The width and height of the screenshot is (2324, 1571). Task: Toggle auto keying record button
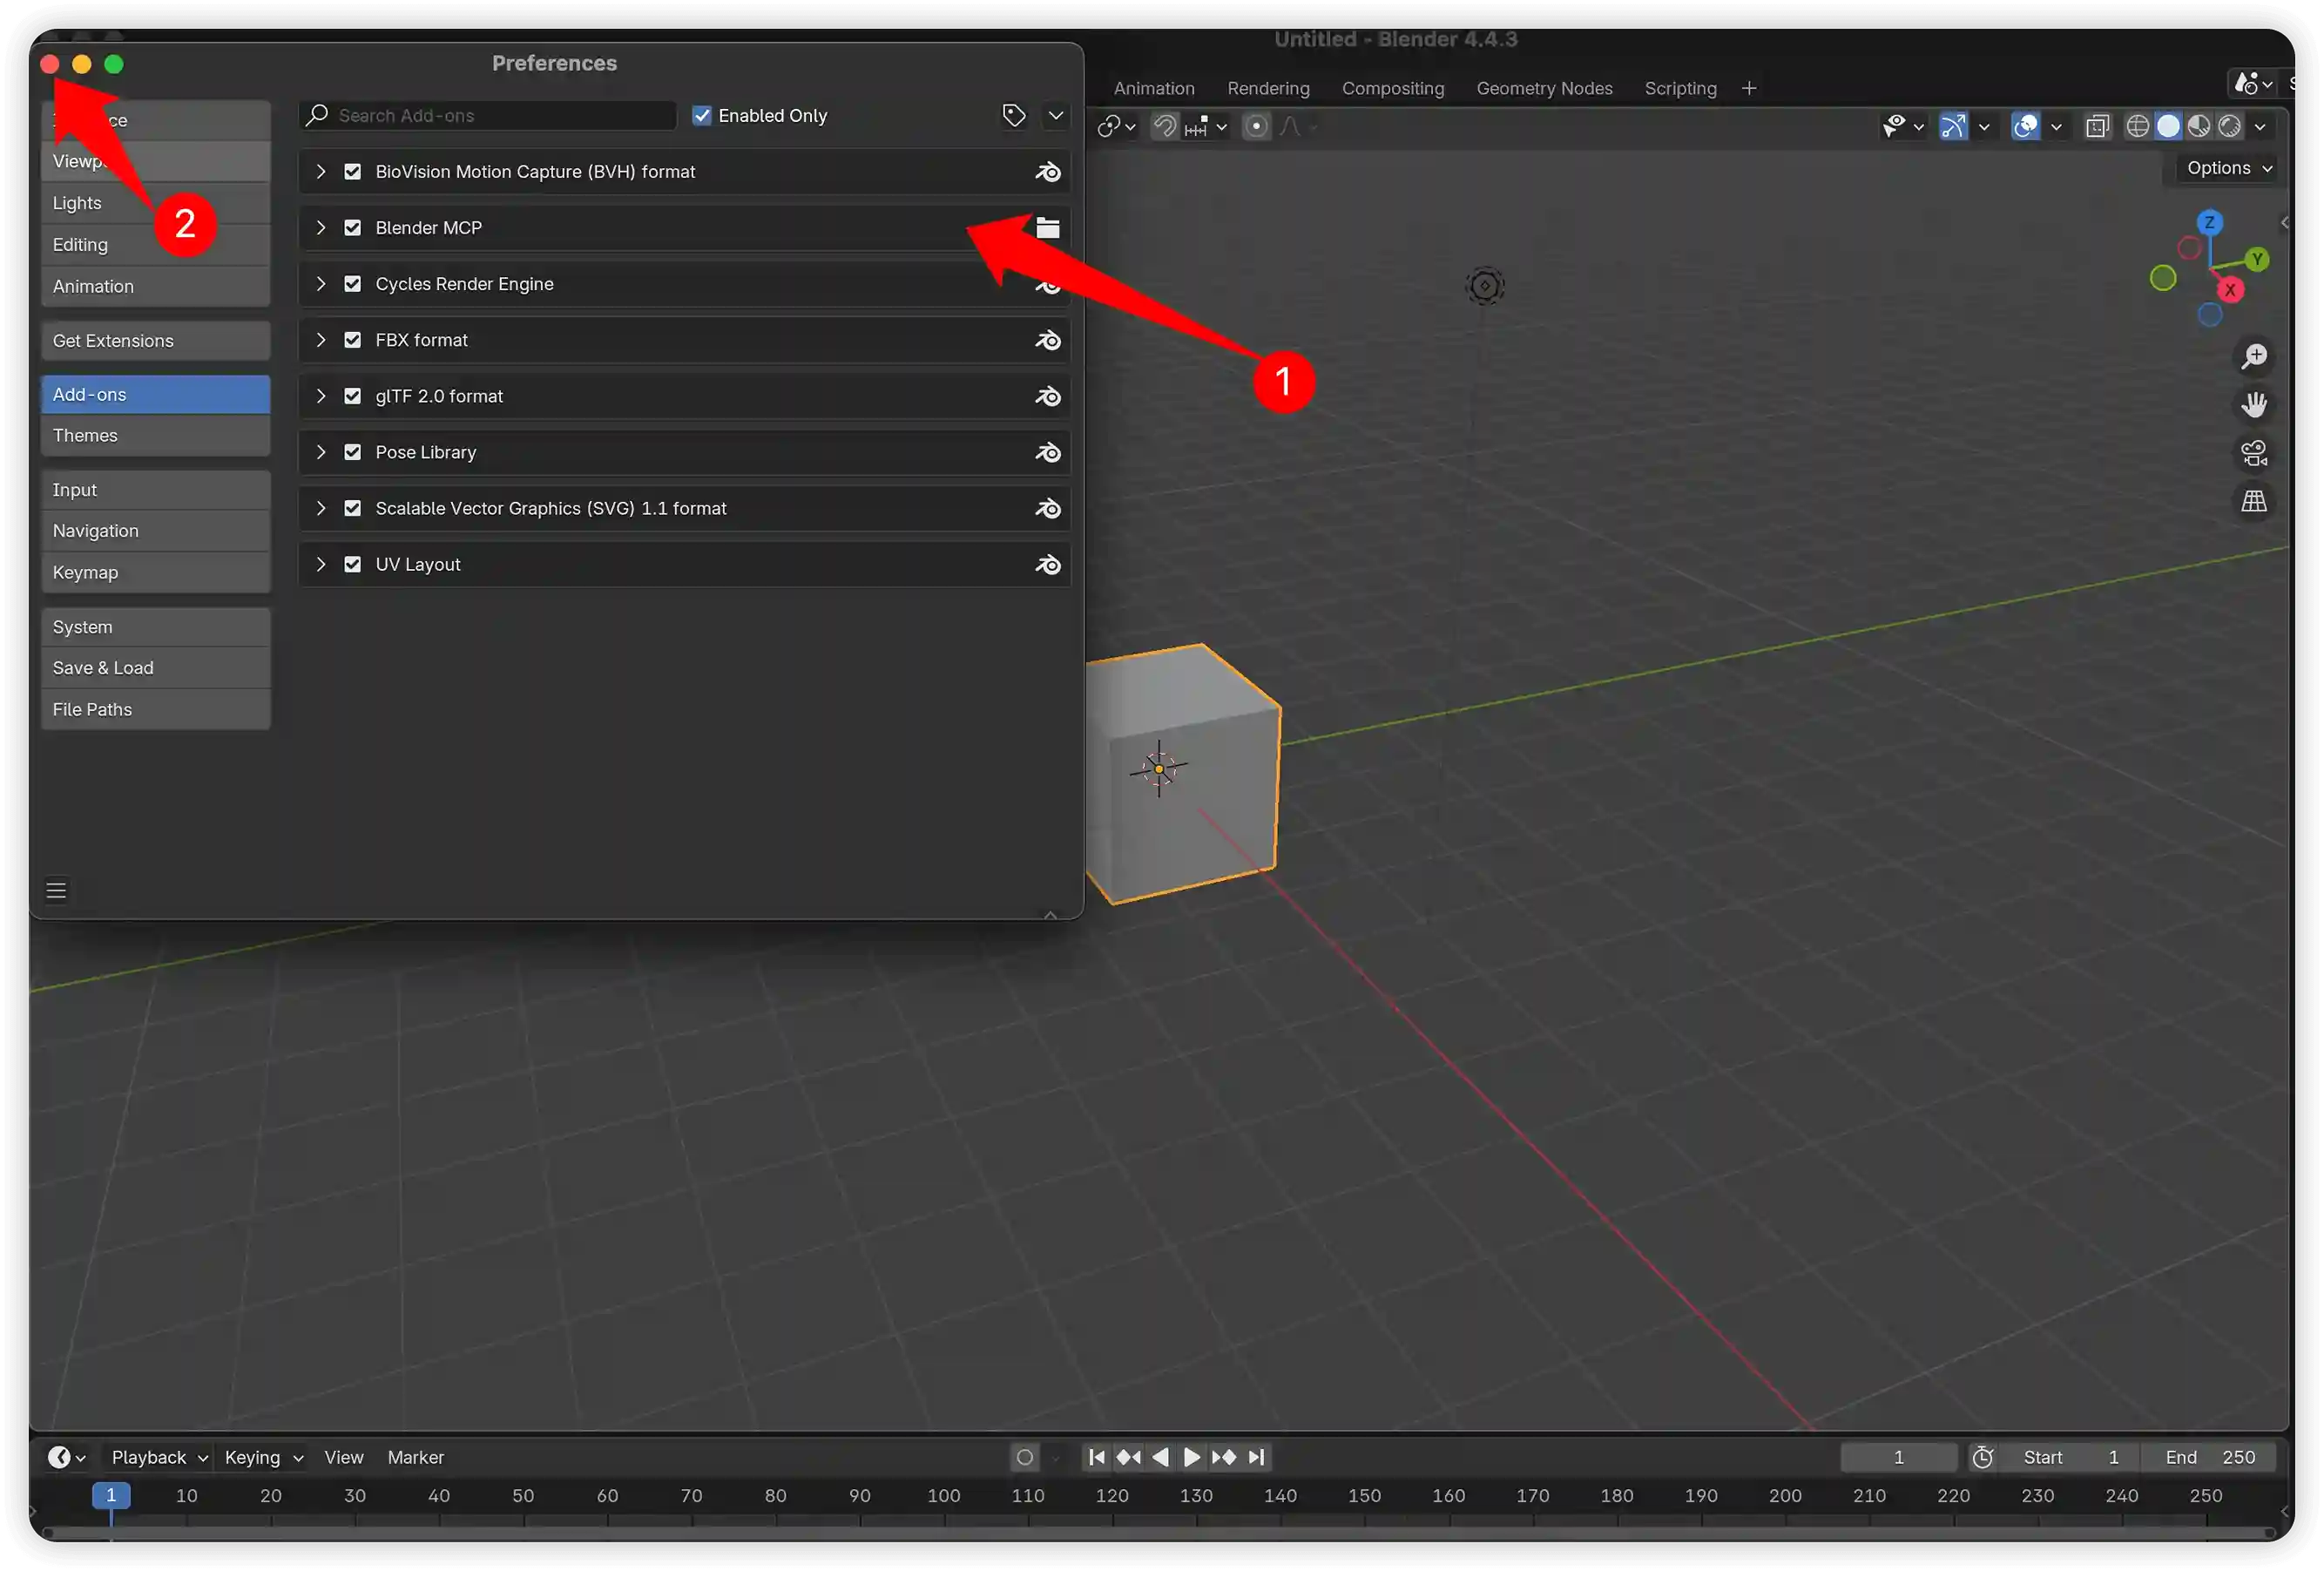pos(1025,1457)
